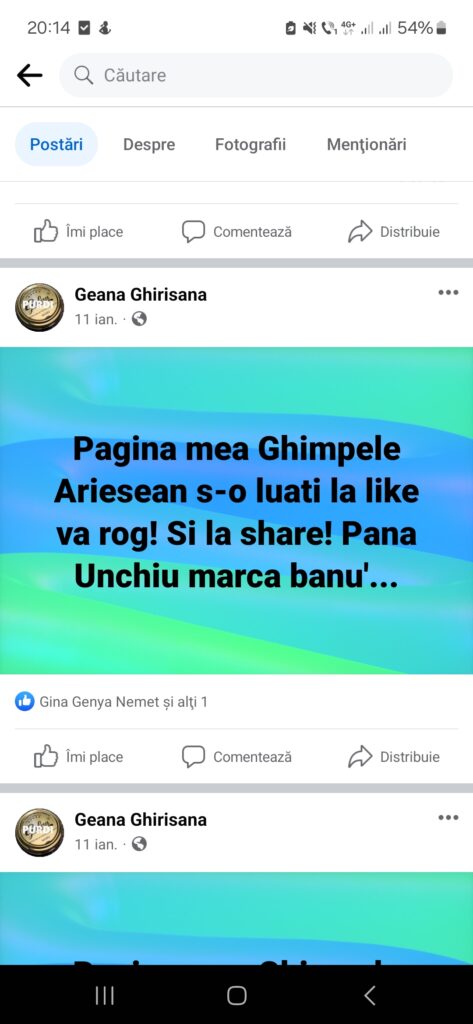This screenshot has width=473, height=1024.
Task: View who liked: Gina Genya Nemet și alți 1
Action: tap(123, 702)
